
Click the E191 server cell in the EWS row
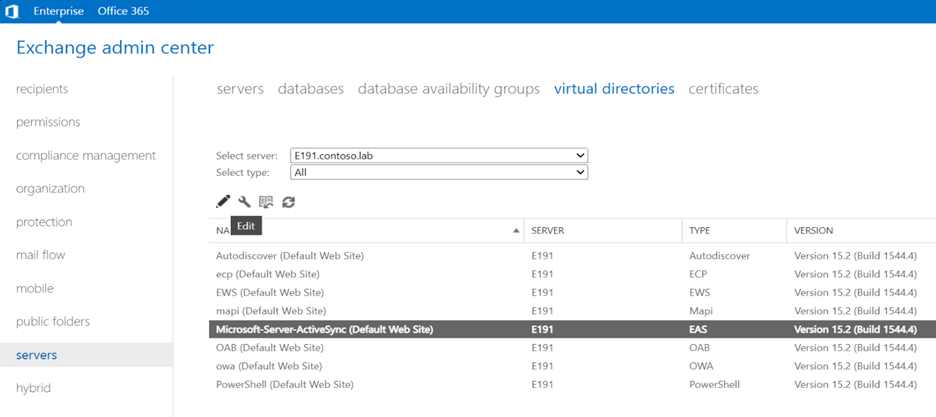coord(541,293)
